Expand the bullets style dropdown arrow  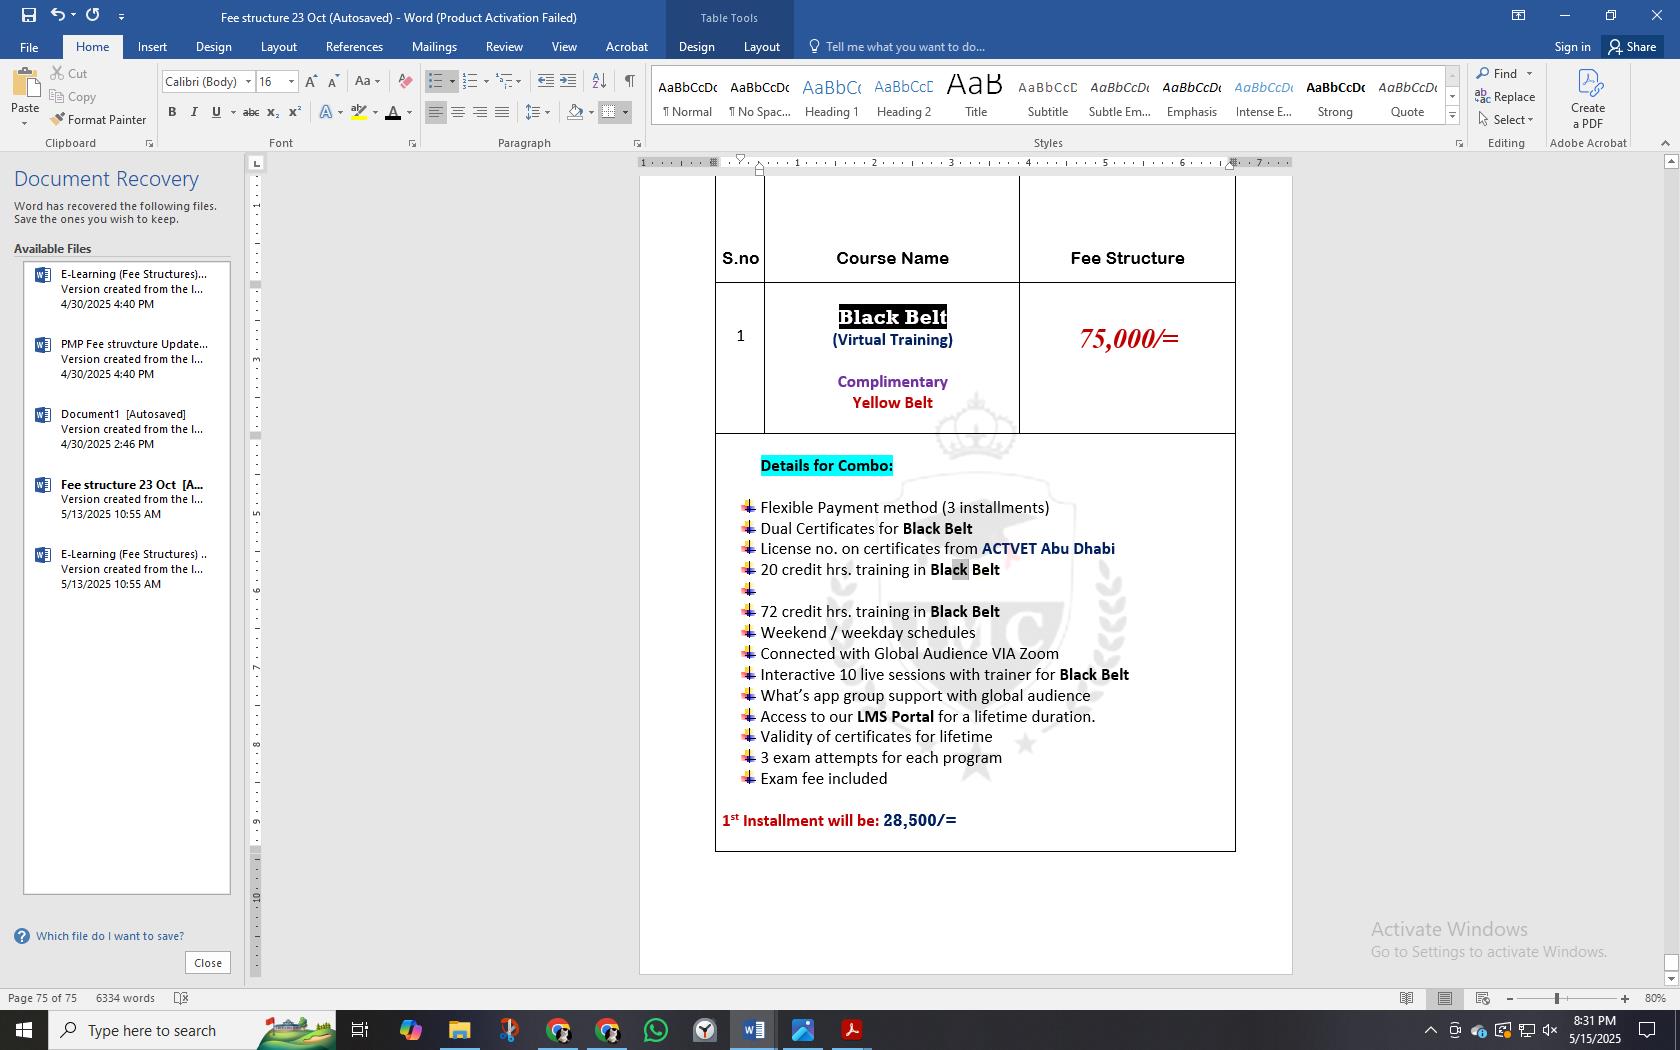click(x=452, y=82)
